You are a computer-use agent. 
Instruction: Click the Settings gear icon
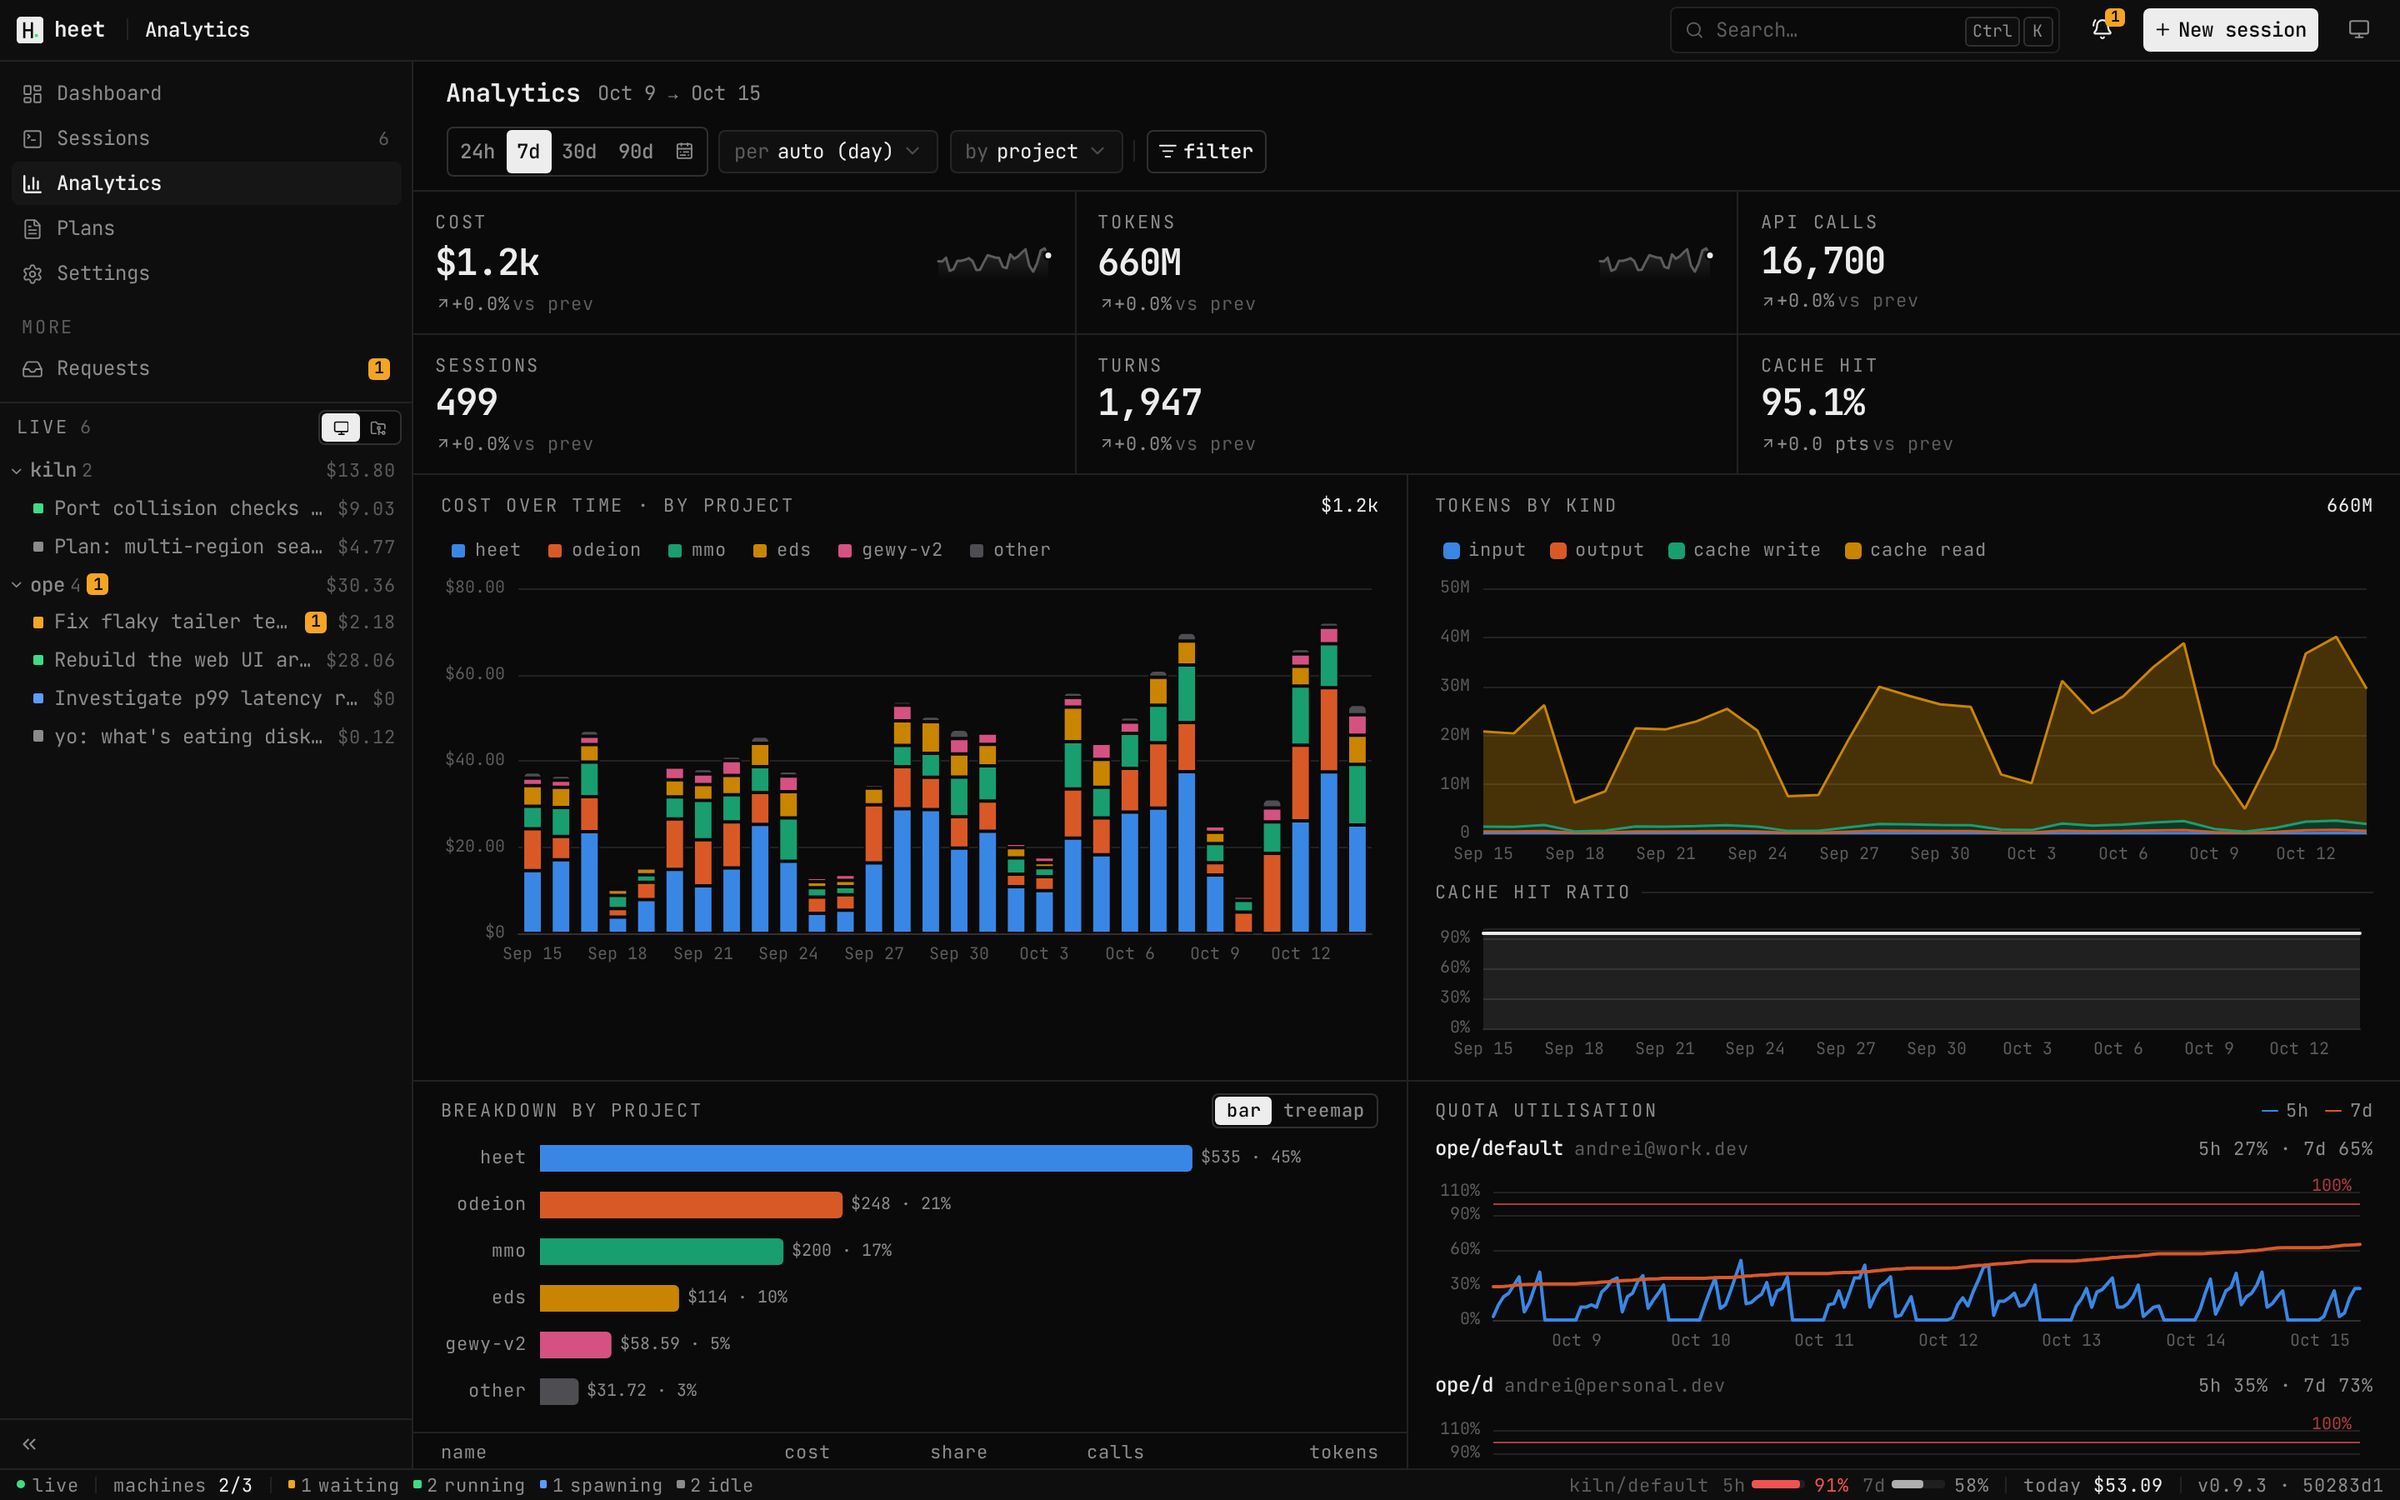click(x=33, y=274)
